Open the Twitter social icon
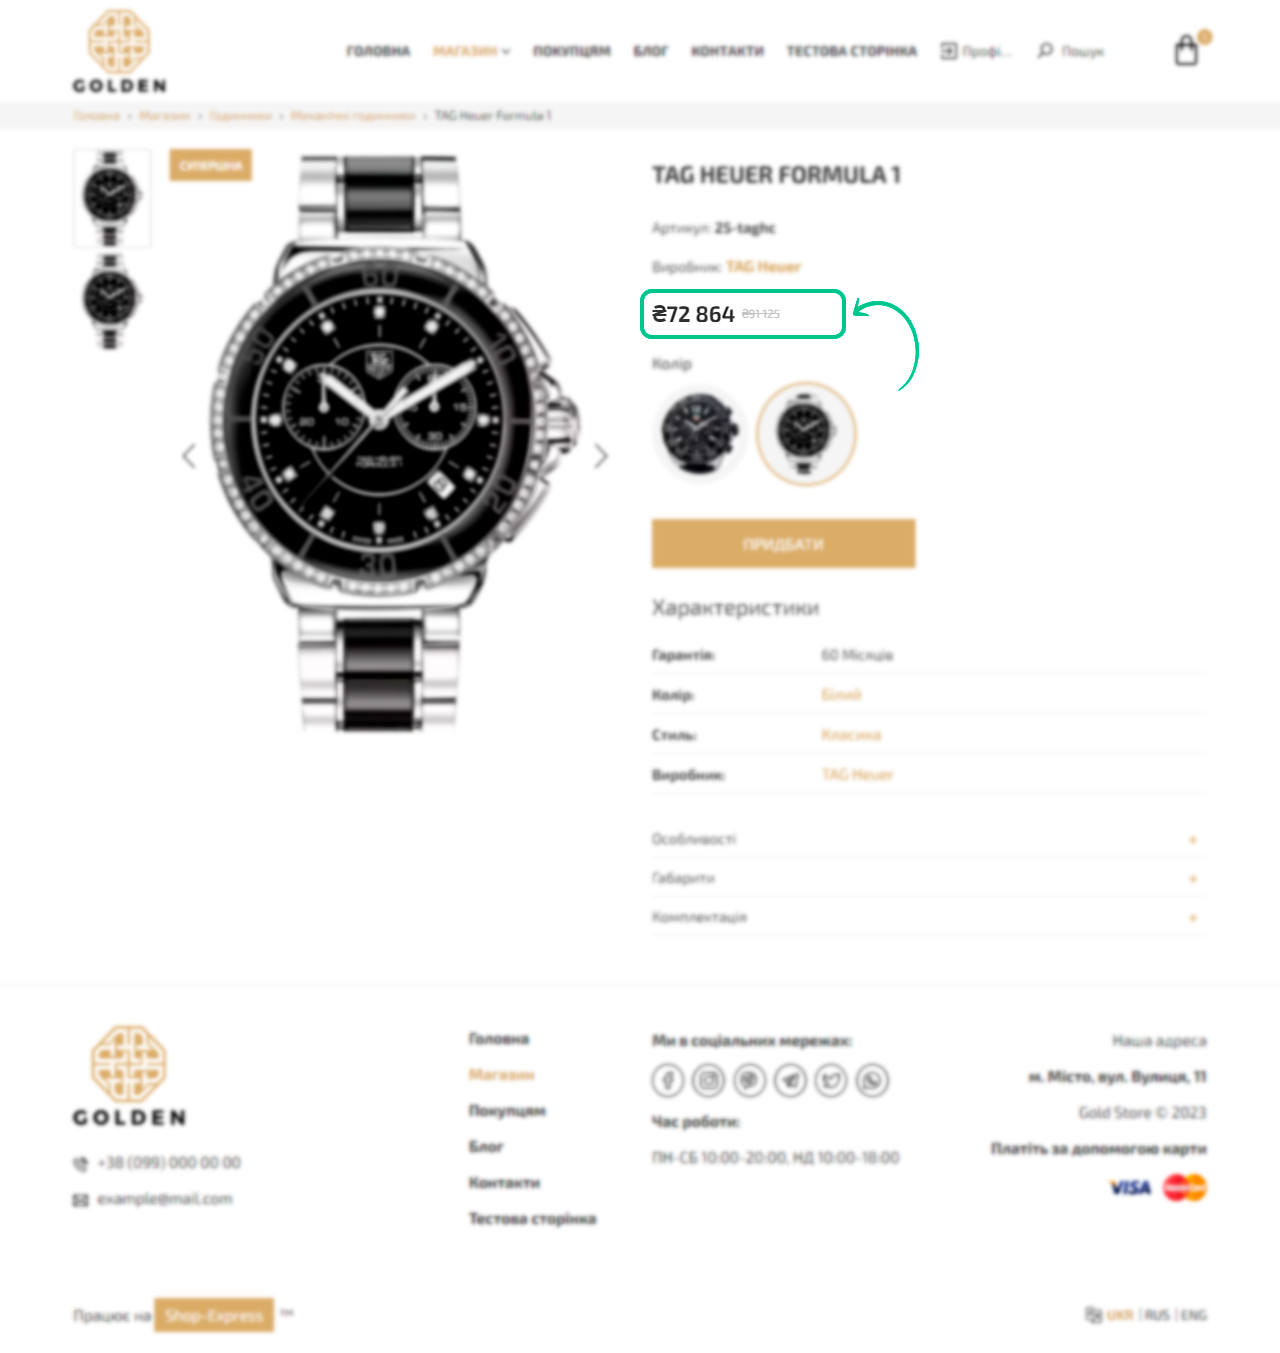This screenshot has height=1353, width=1280. click(x=831, y=1080)
